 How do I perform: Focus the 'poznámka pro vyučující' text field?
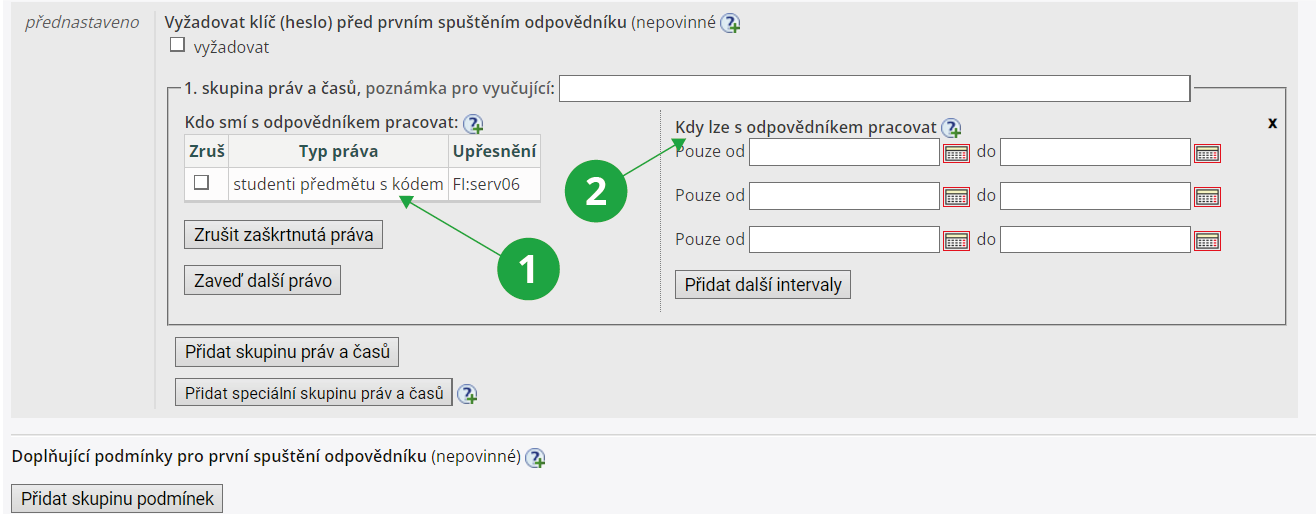point(874,89)
